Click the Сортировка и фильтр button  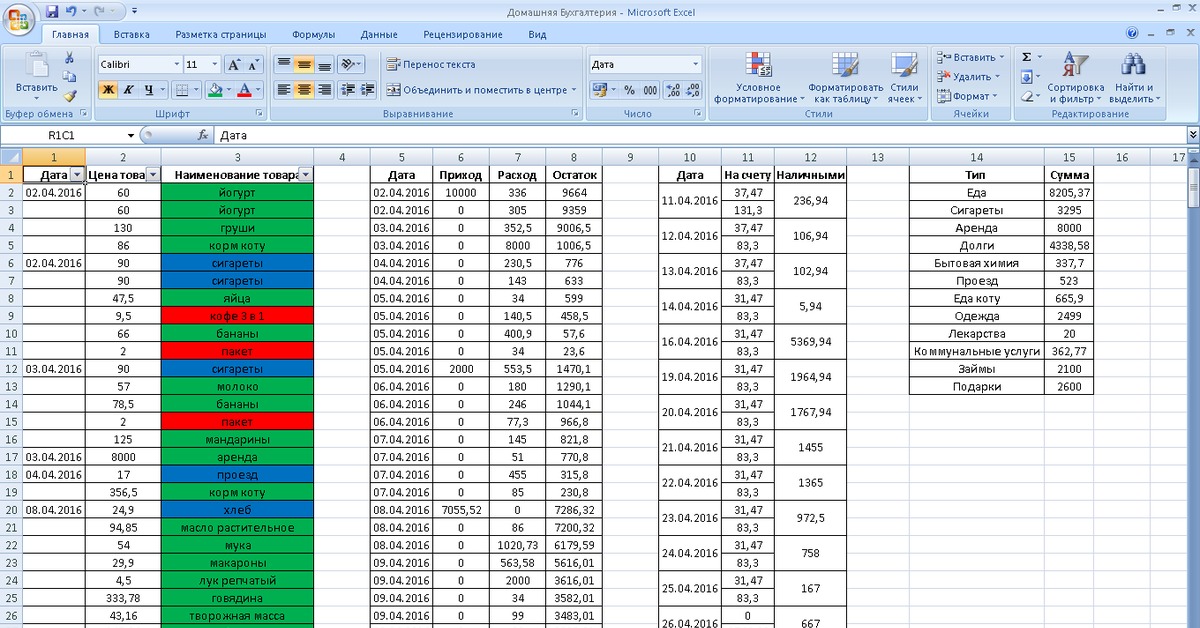pyautogui.click(x=1075, y=80)
